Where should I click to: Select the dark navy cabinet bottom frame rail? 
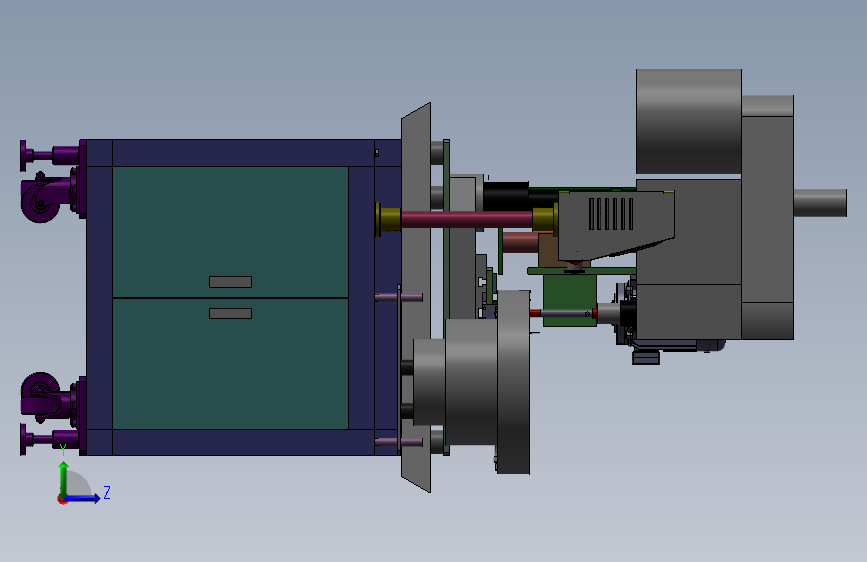coord(243,443)
